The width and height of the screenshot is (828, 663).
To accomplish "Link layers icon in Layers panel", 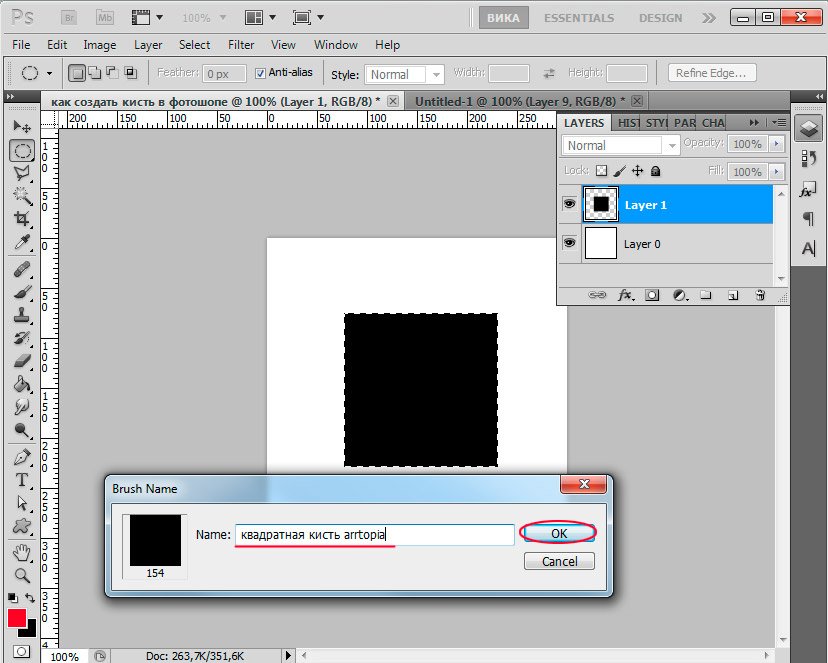I will click(597, 295).
